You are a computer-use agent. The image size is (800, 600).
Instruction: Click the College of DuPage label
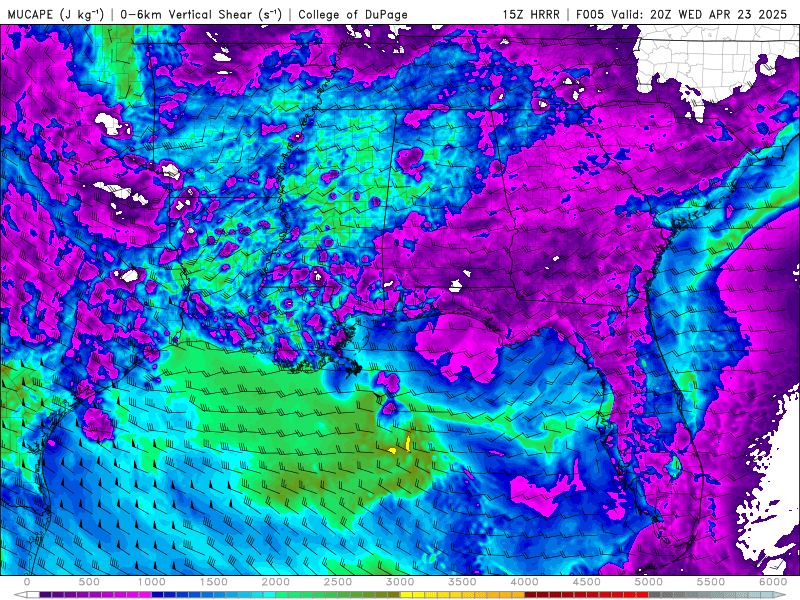click(x=353, y=15)
